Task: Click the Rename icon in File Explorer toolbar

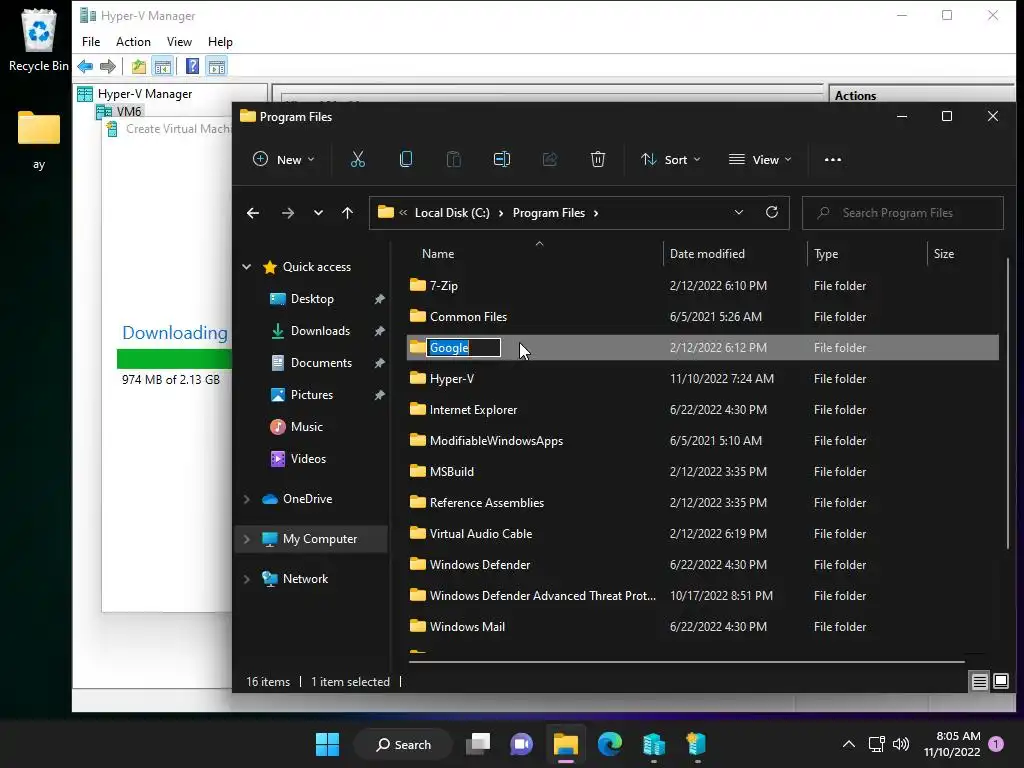Action: pyautogui.click(x=502, y=159)
